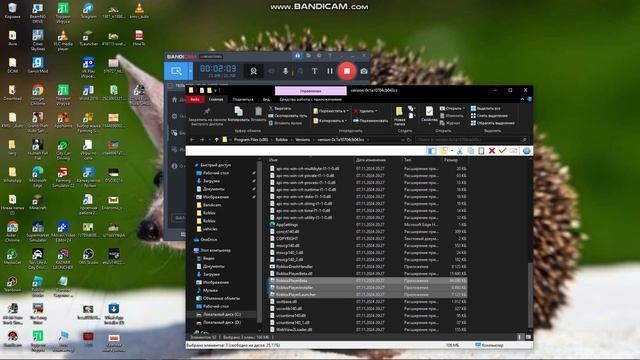The width and height of the screenshot is (640, 360).
Task: Go up one folder with the up arrow
Action: click(217, 140)
